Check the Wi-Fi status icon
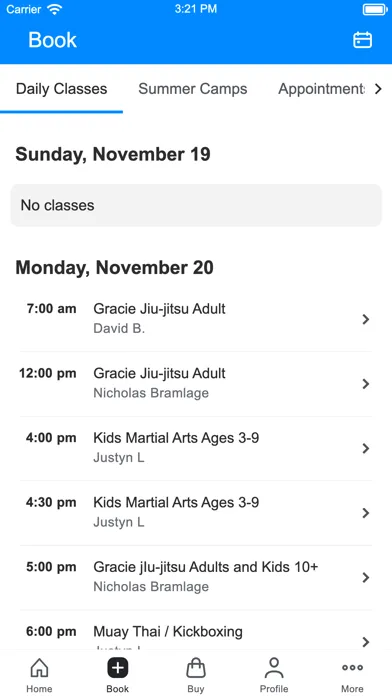The height and width of the screenshot is (696, 392). pyautogui.click(x=55, y=9)
